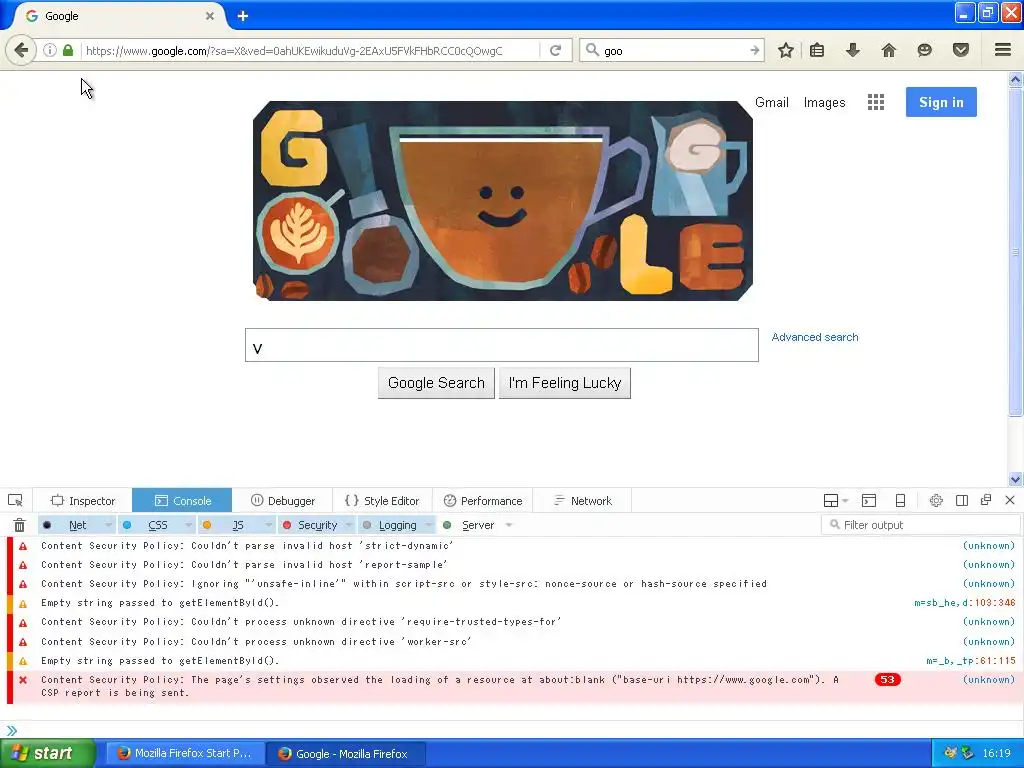Click the repeated-error count badge 53
Viewport: 1024px width, 768px height.
click(x=887, y=679)
